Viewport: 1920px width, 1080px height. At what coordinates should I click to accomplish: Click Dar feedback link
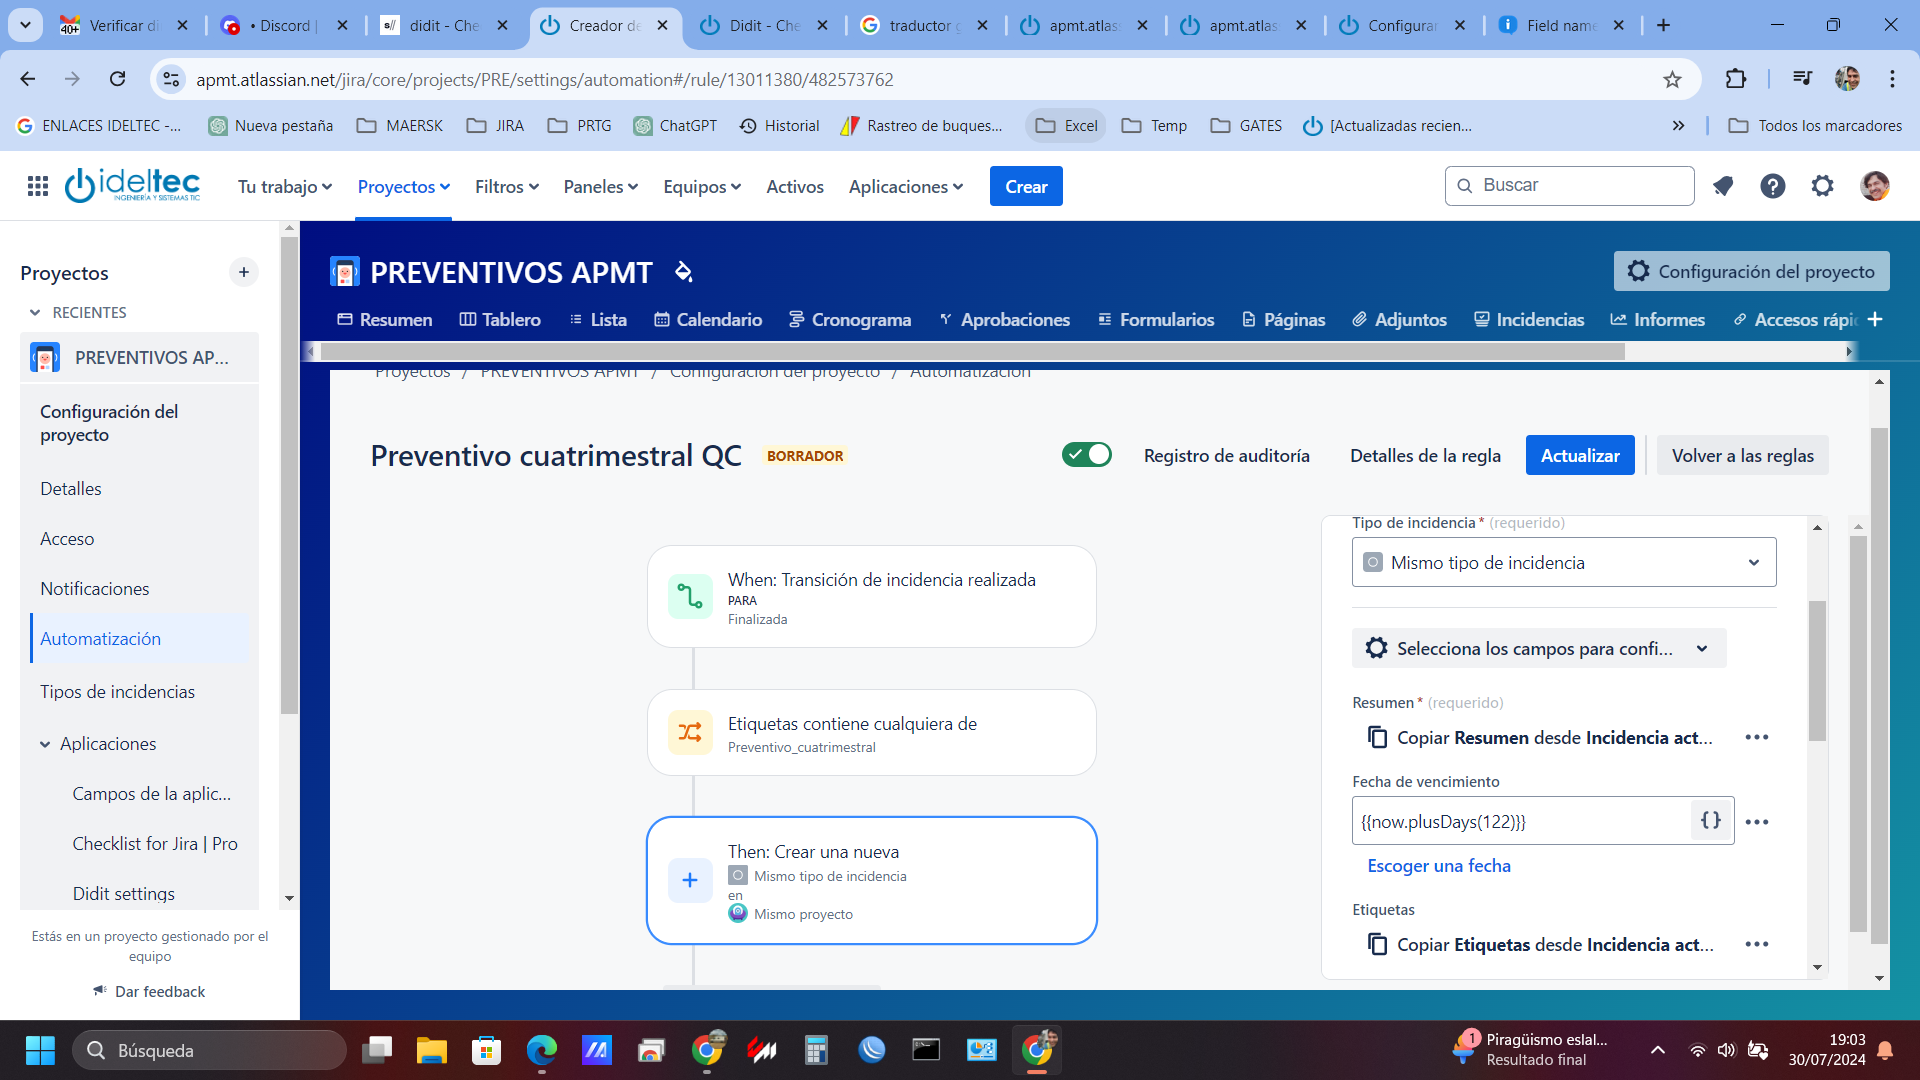tap(150, 991)
